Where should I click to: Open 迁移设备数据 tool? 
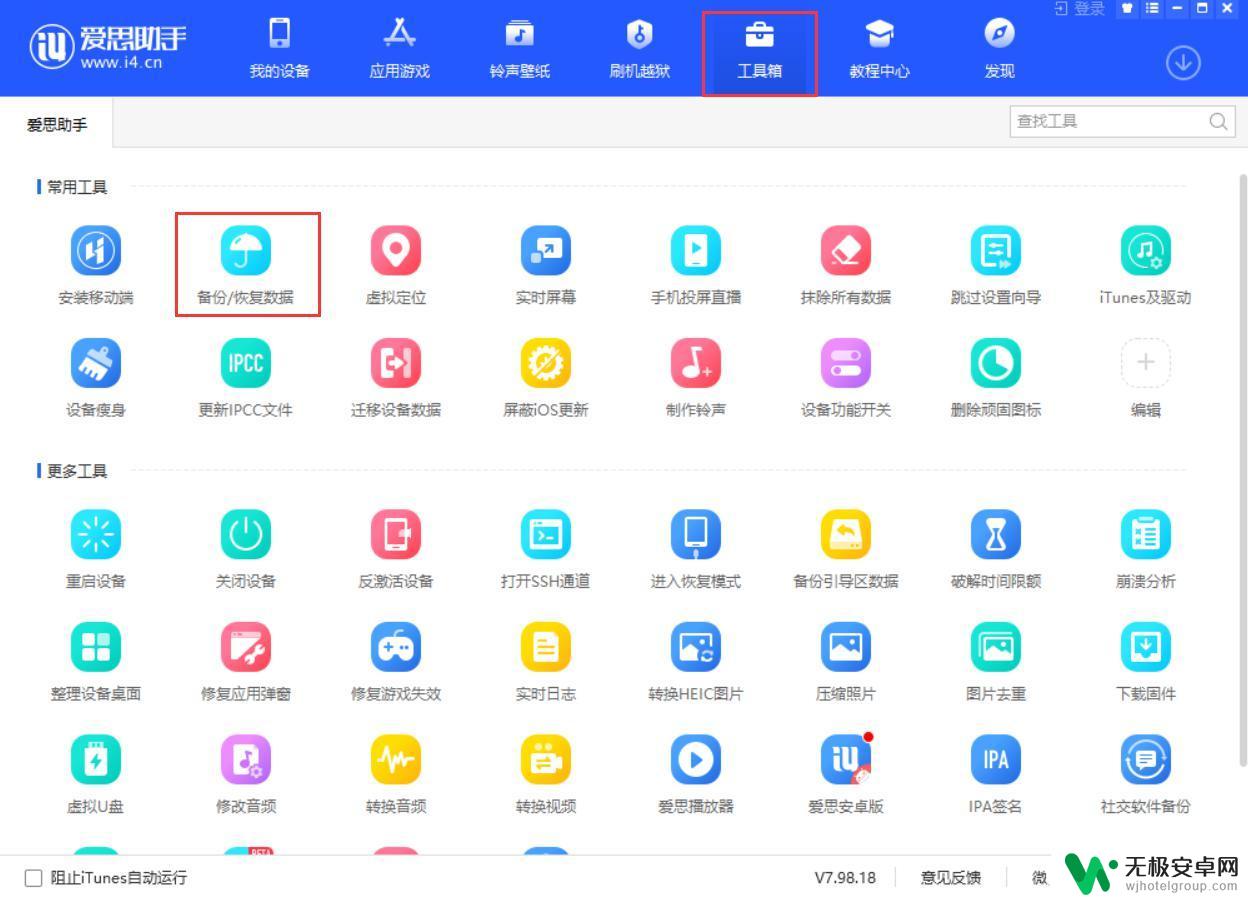point(396,363)
